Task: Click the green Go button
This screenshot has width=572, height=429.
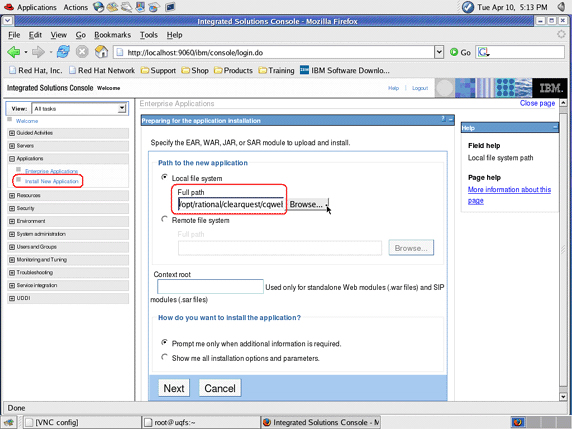Action: 460,53
